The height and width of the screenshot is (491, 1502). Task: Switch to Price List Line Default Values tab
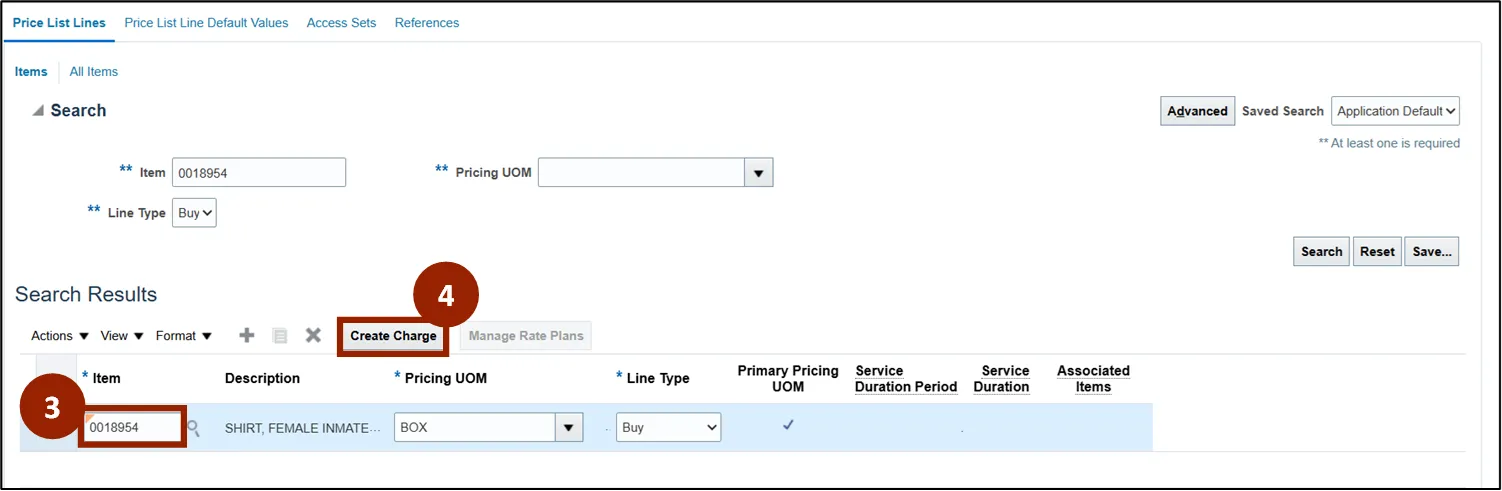(x=206, y=23)
